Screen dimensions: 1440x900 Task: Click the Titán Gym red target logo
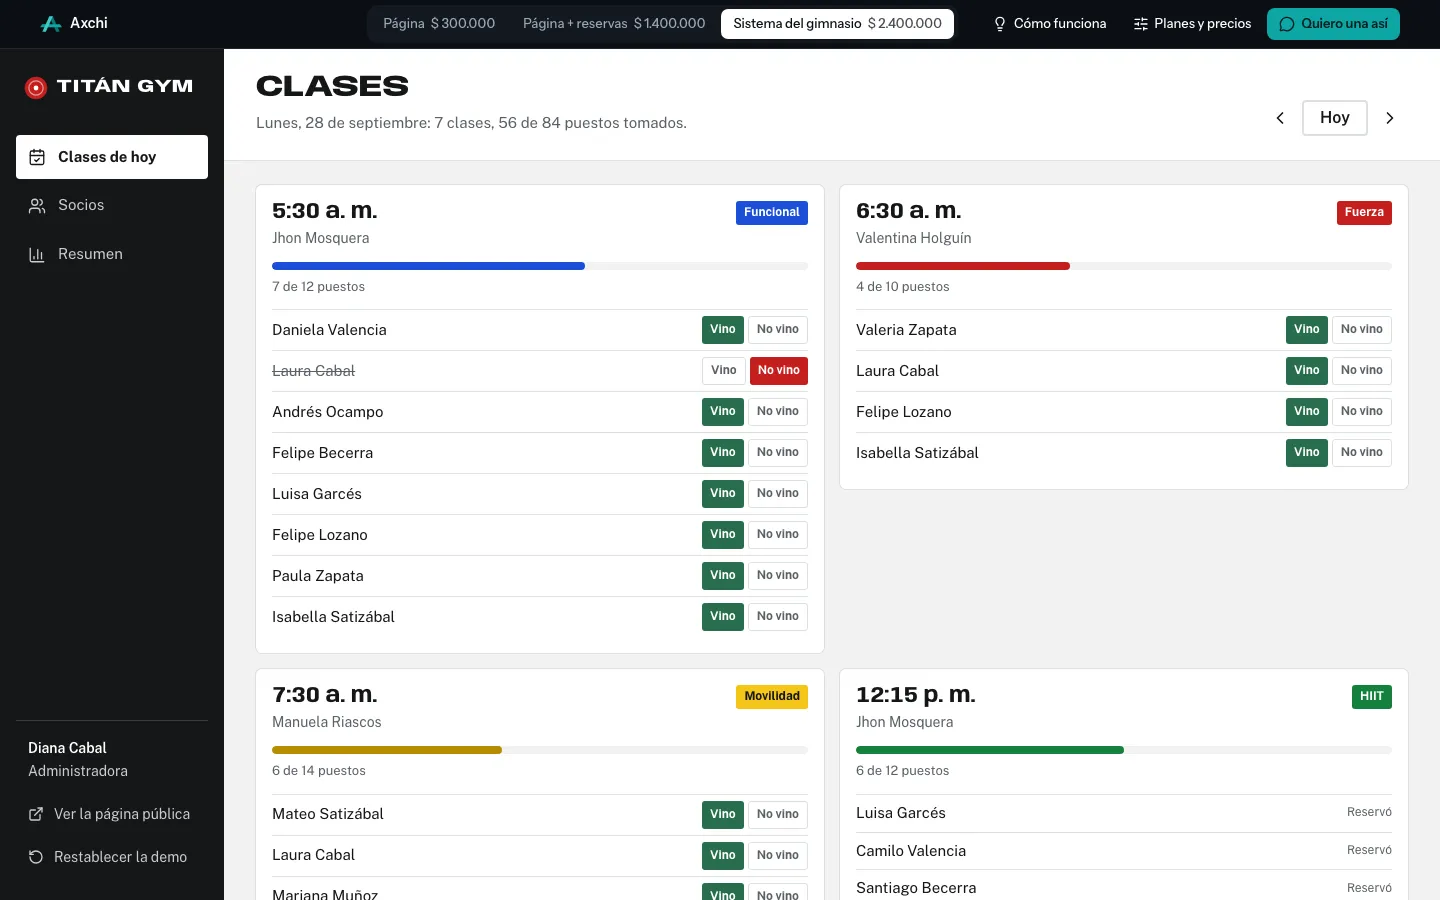36,88
